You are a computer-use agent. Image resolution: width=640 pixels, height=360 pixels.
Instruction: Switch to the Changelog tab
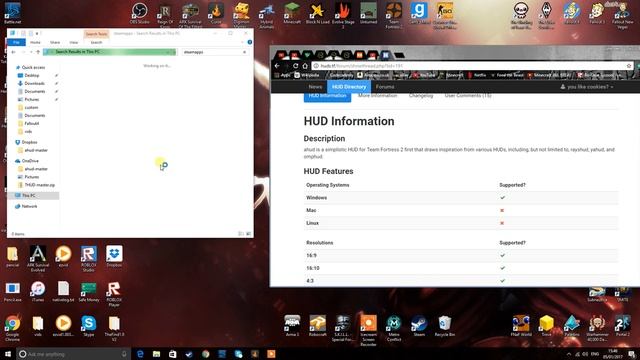click(421, 96)
